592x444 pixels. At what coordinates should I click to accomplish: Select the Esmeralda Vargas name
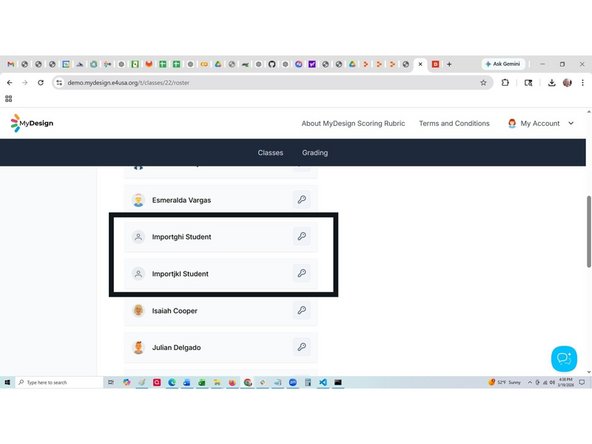point(181,200)
